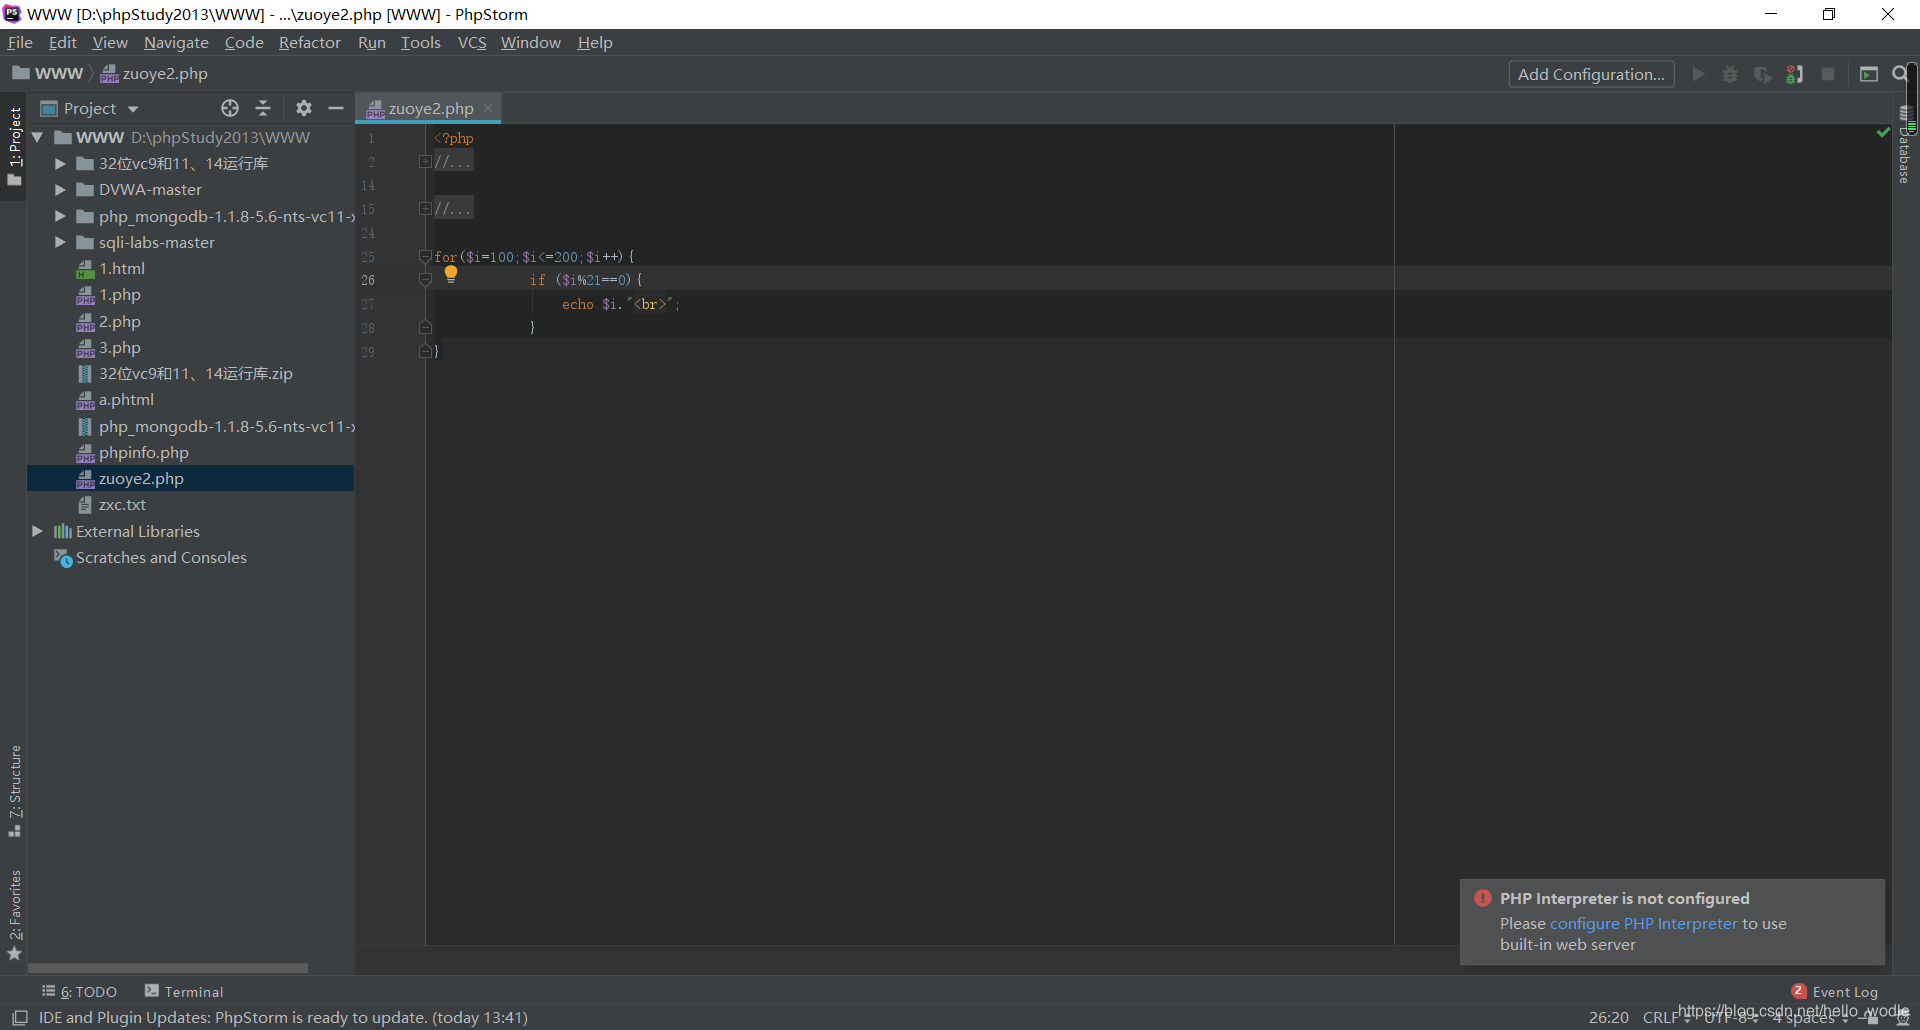Image resolution: width=1920 pixels, height=1030 pixels.
Task: Click the green inspection checkmark icon
Action: click(x=1883, y=132)
